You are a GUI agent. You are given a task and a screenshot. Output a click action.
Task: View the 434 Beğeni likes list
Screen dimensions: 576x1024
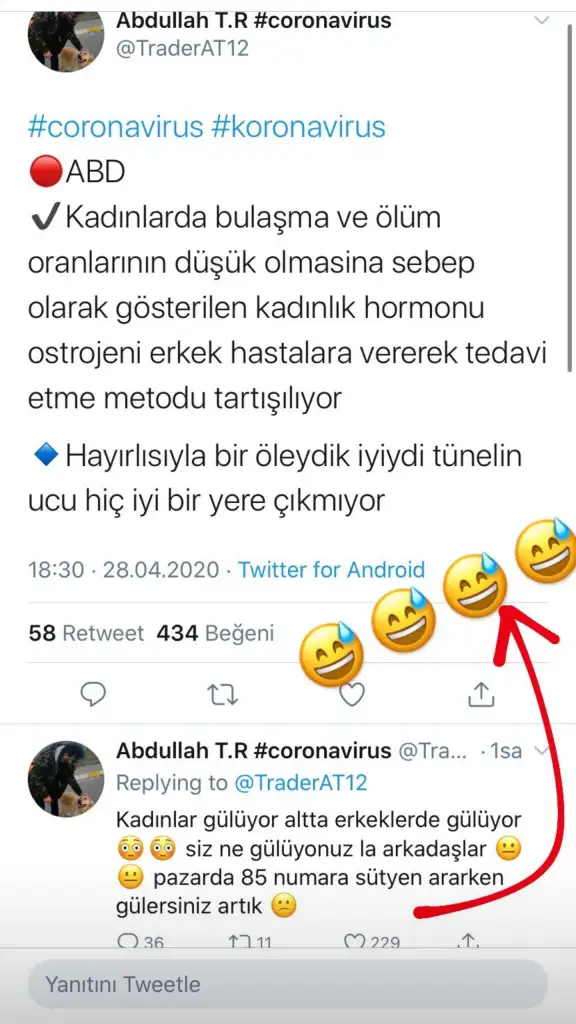click(x=215, y=633)
